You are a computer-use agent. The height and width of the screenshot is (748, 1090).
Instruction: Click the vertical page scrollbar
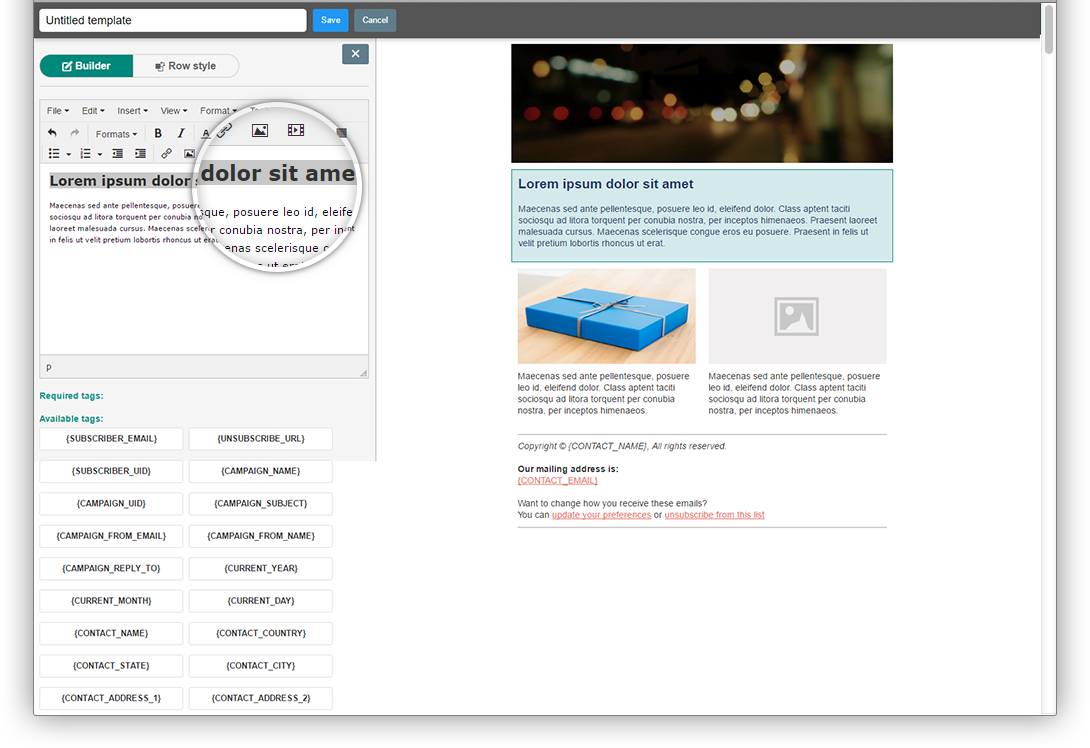[1049, 29]
